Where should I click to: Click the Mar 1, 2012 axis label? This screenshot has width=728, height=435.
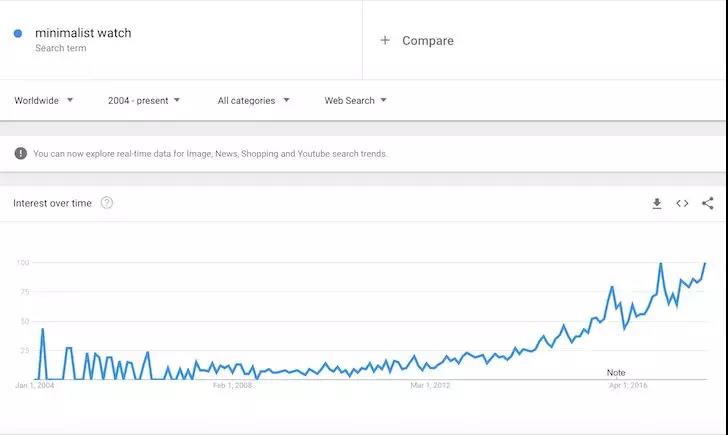pyautogui.click(x=431, y=385)
